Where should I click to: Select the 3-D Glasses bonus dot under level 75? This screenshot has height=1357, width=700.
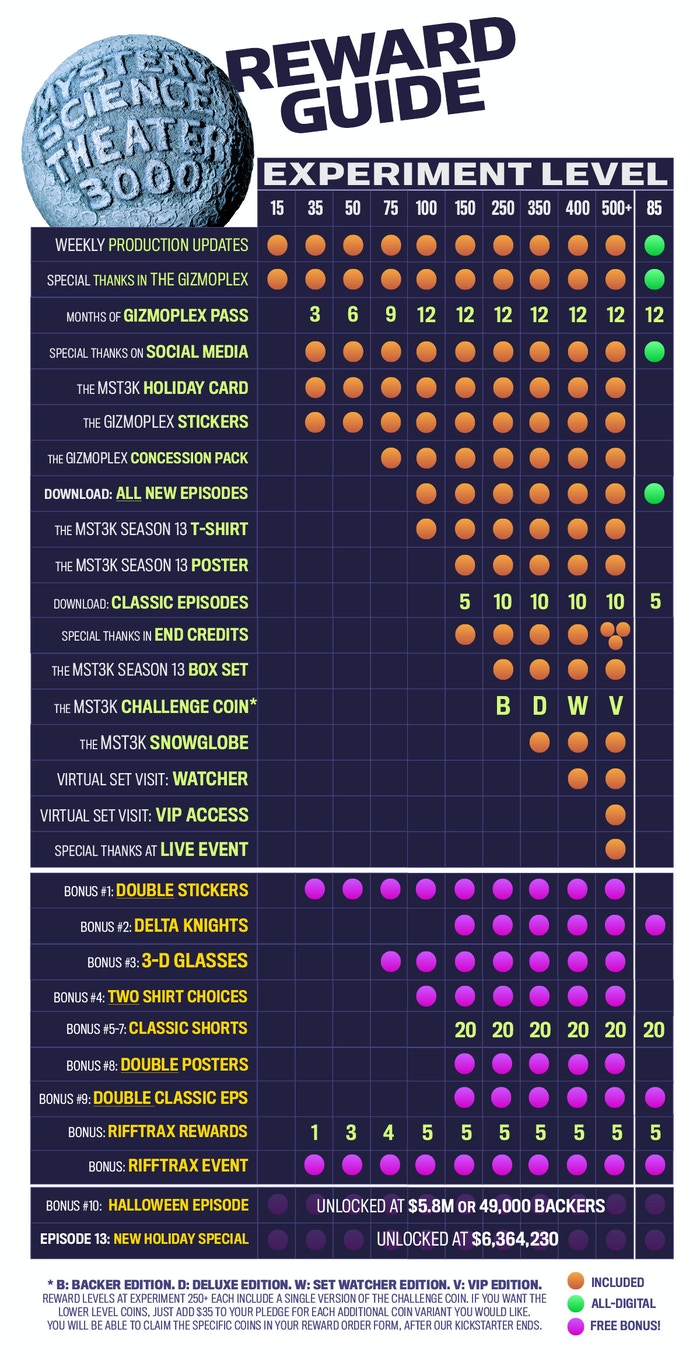tap(390, 961)
